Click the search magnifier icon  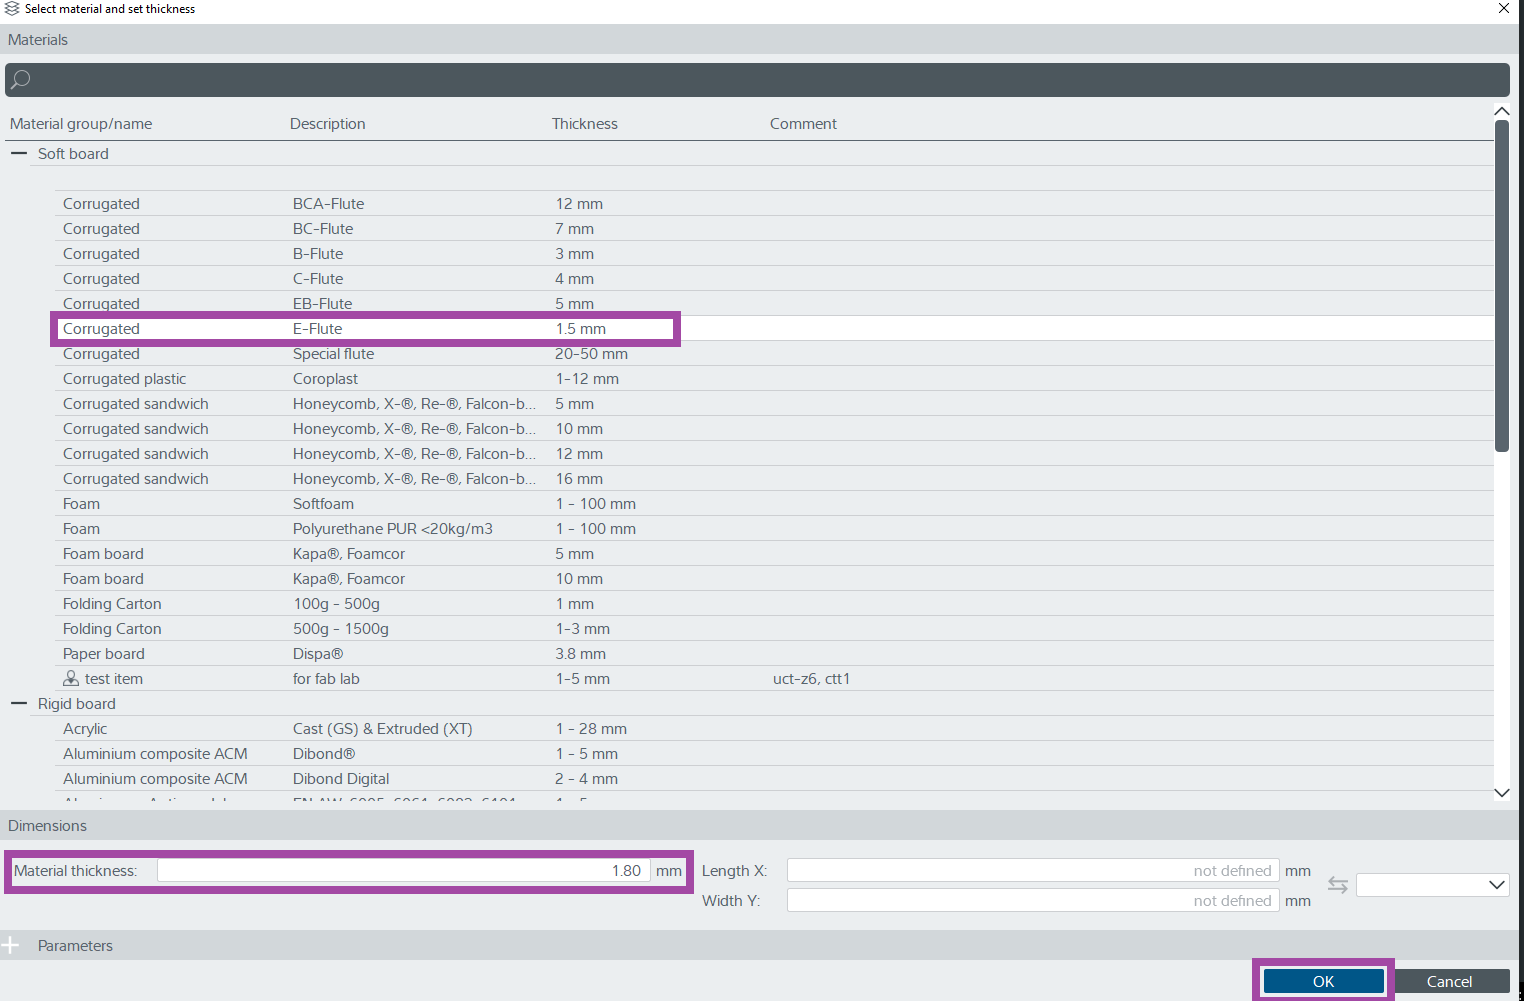[x=20, y=80]
